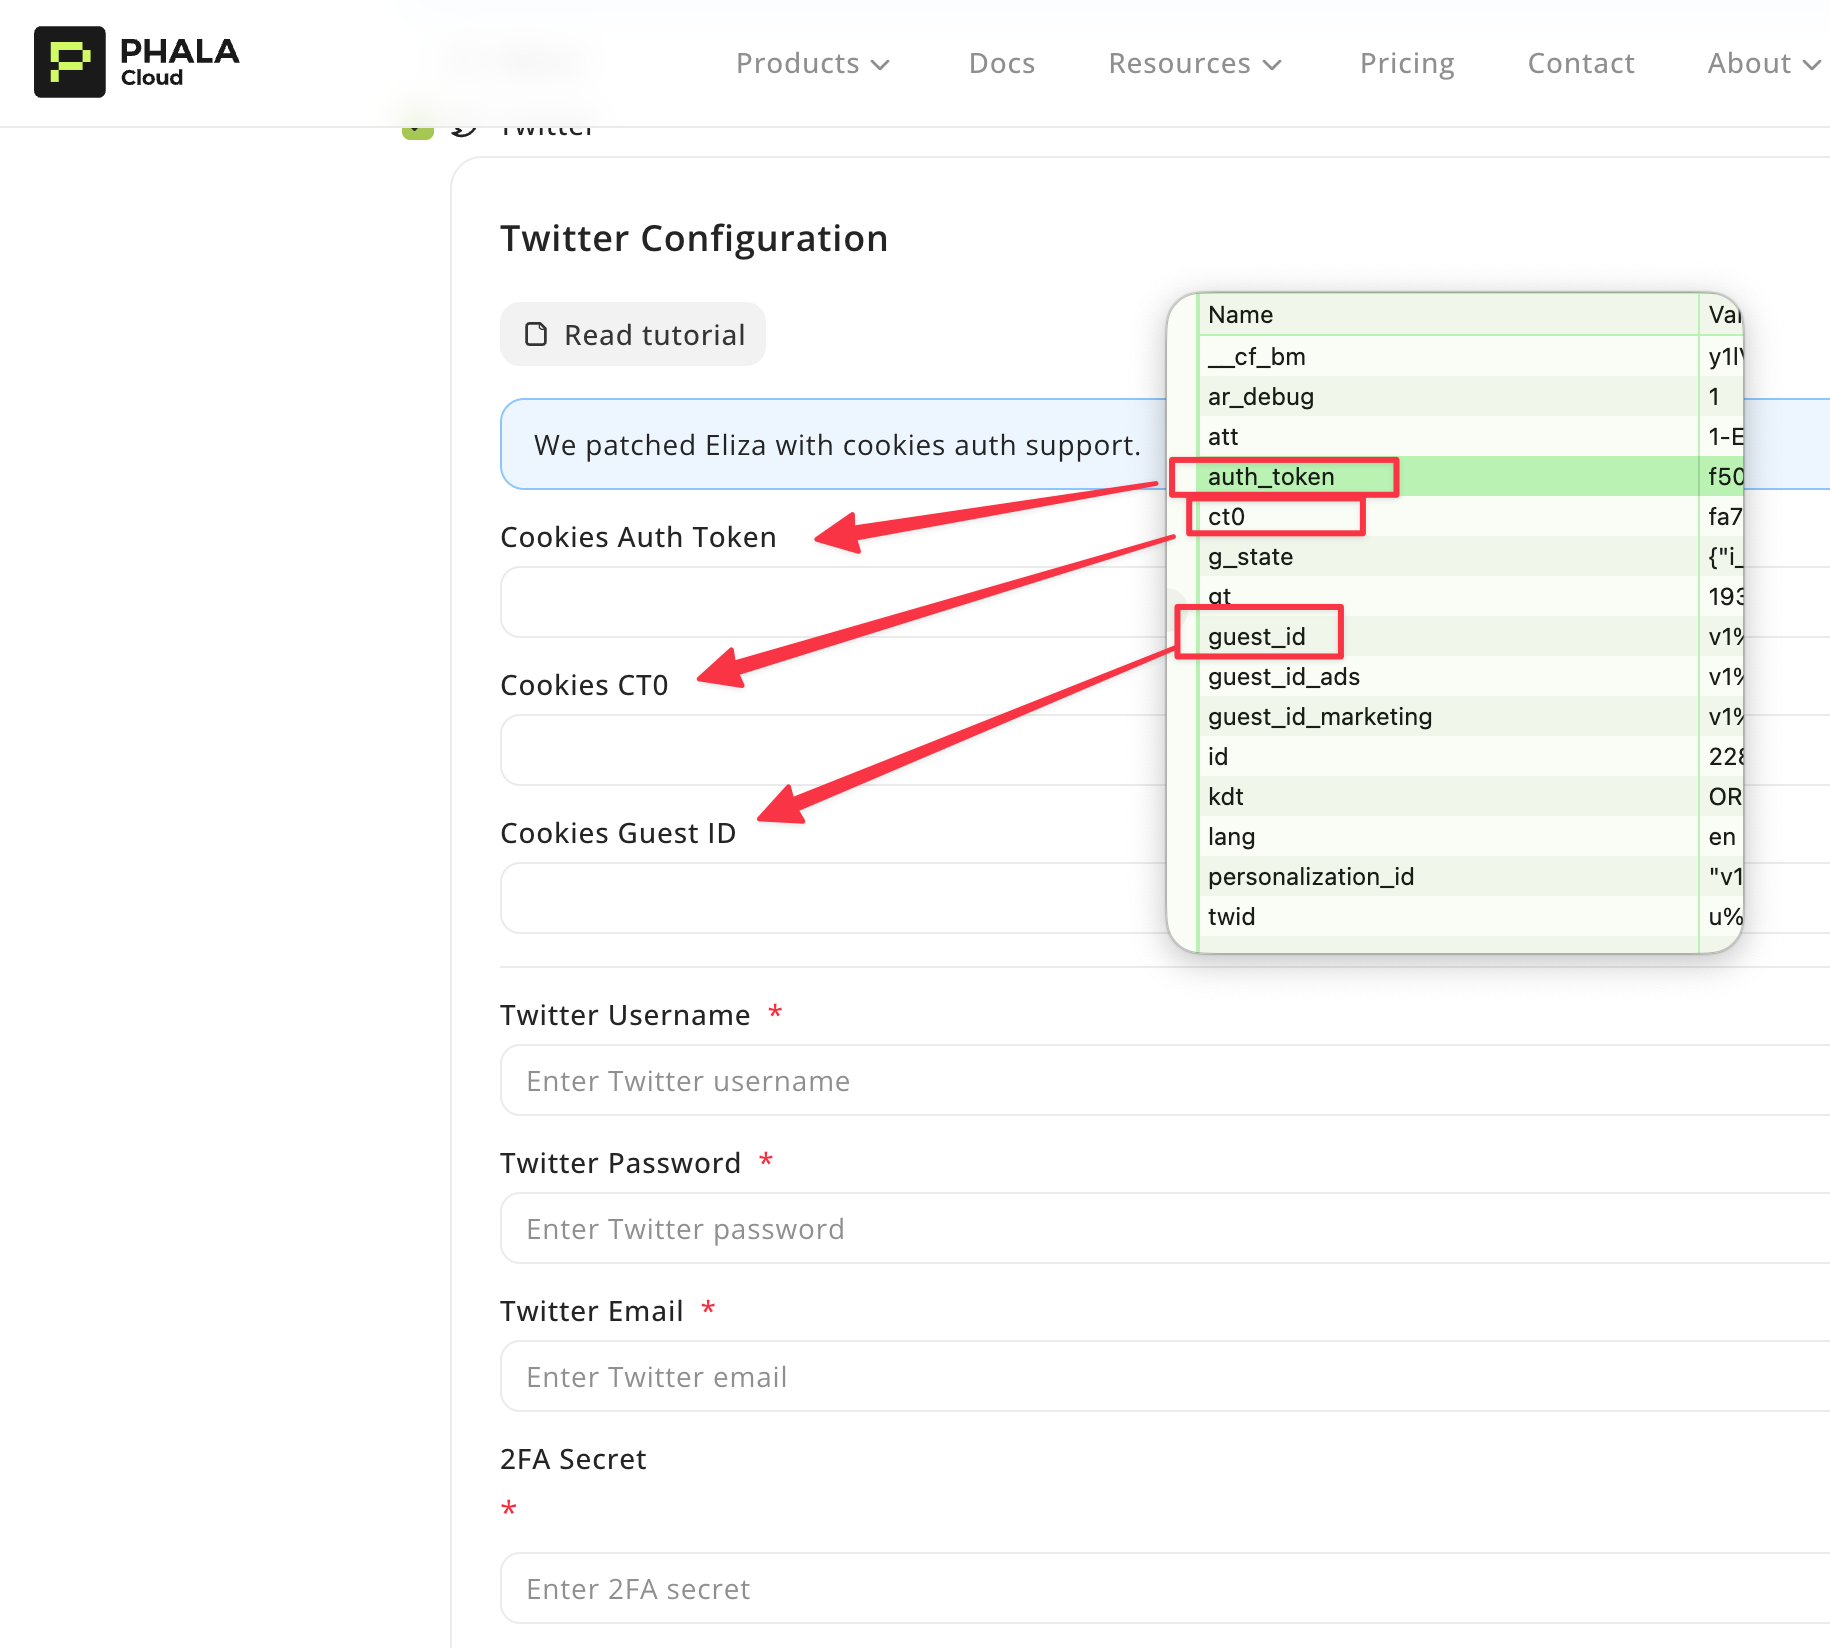Expand the About dropdown

(x=1764, y=63)
